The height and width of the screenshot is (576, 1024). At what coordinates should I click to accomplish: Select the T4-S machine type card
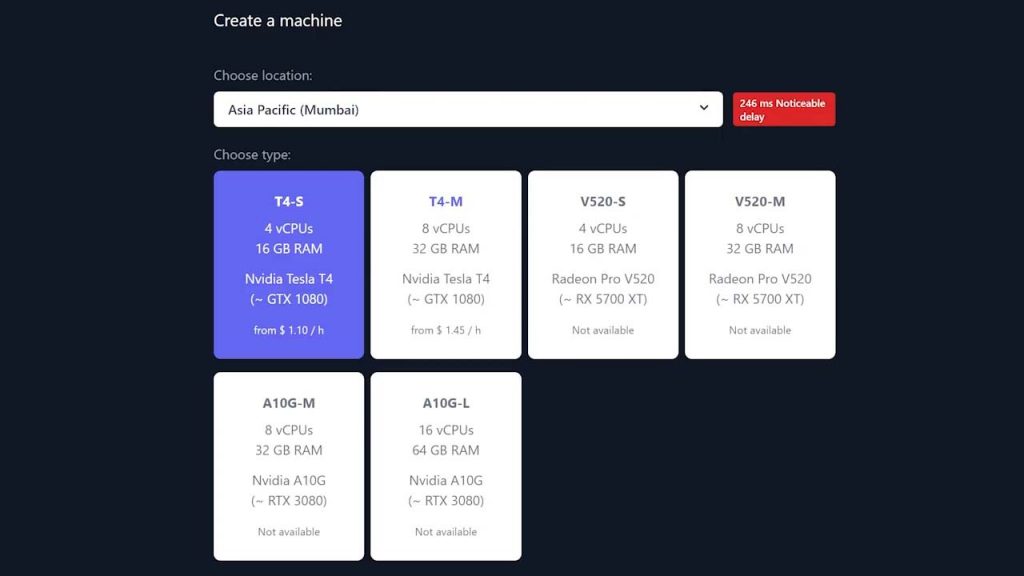tap(289, 264)
